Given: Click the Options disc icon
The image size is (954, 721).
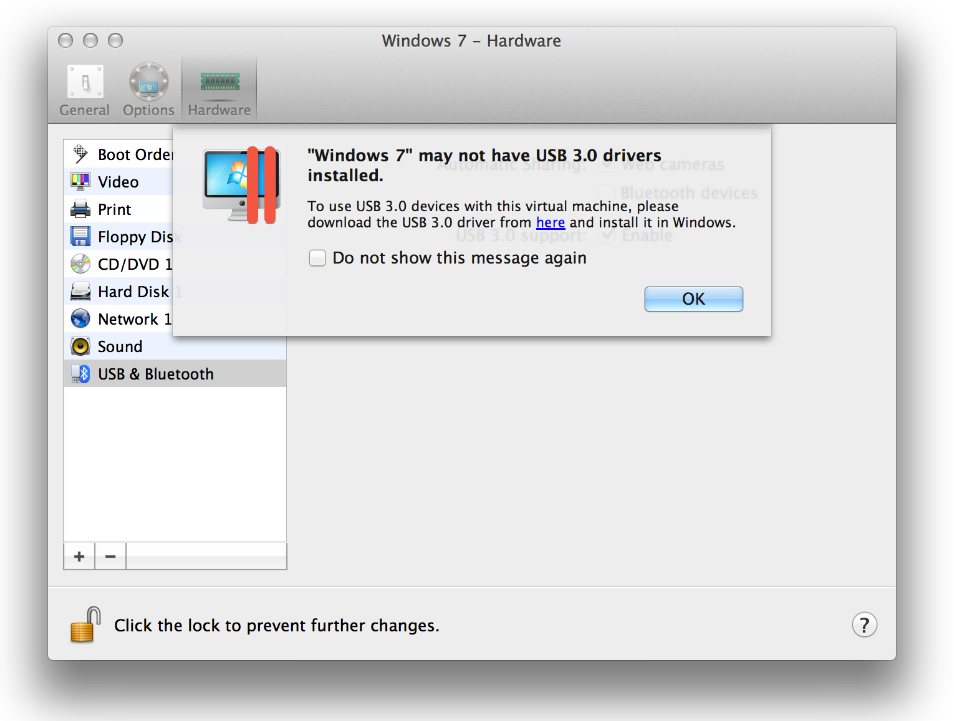Looking at the screenshot, I should 148,82.
